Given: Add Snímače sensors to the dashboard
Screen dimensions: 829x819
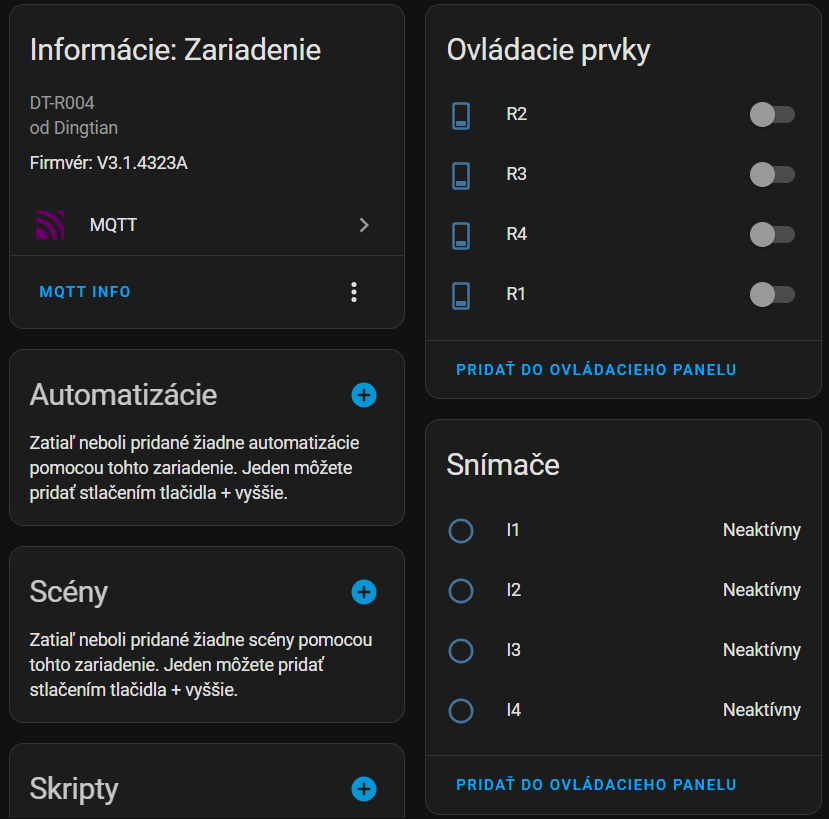Looking at the screenshot, I should (596, 785).
